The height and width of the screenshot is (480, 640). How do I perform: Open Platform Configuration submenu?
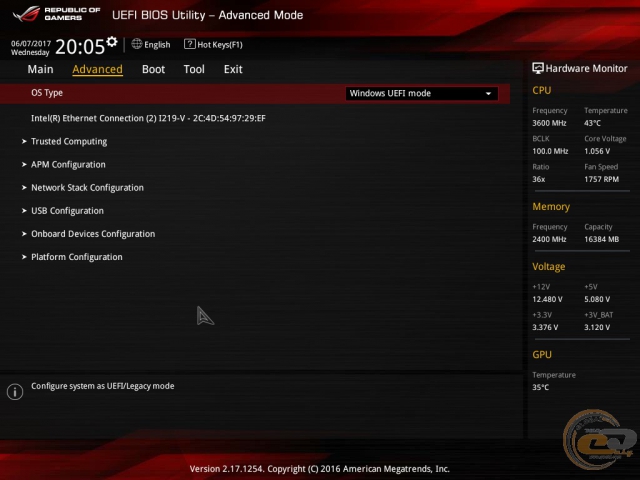point(77,257)
